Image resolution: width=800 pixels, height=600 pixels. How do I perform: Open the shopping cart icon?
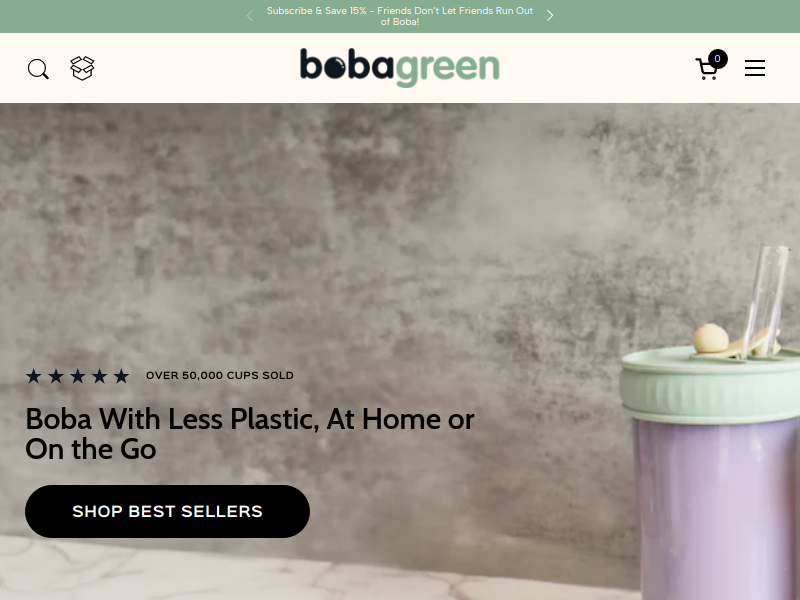click(707, 69)
